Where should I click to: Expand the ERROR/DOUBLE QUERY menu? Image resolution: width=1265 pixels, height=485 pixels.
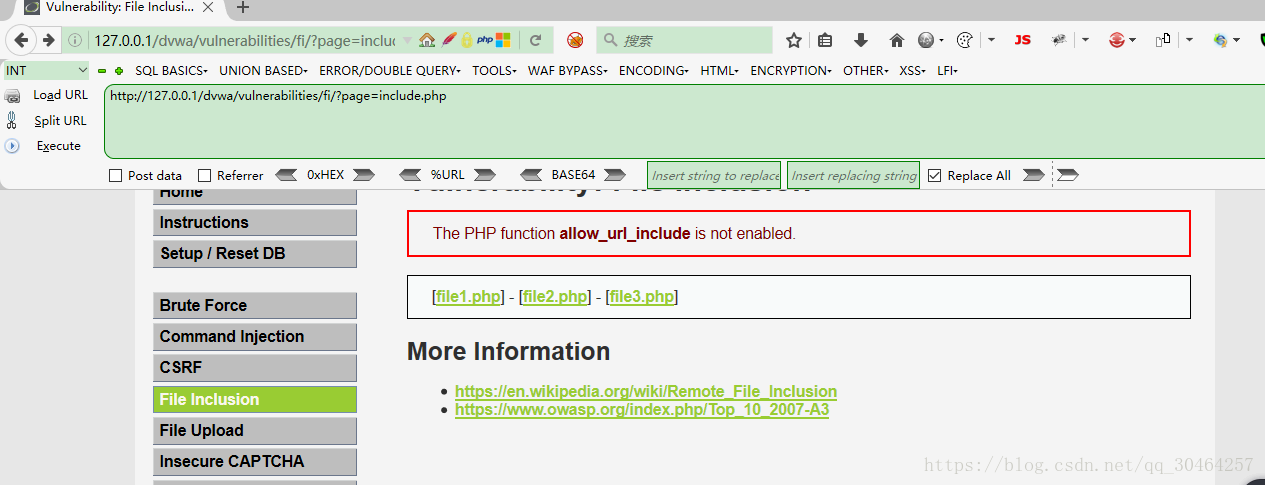point(390,71)
